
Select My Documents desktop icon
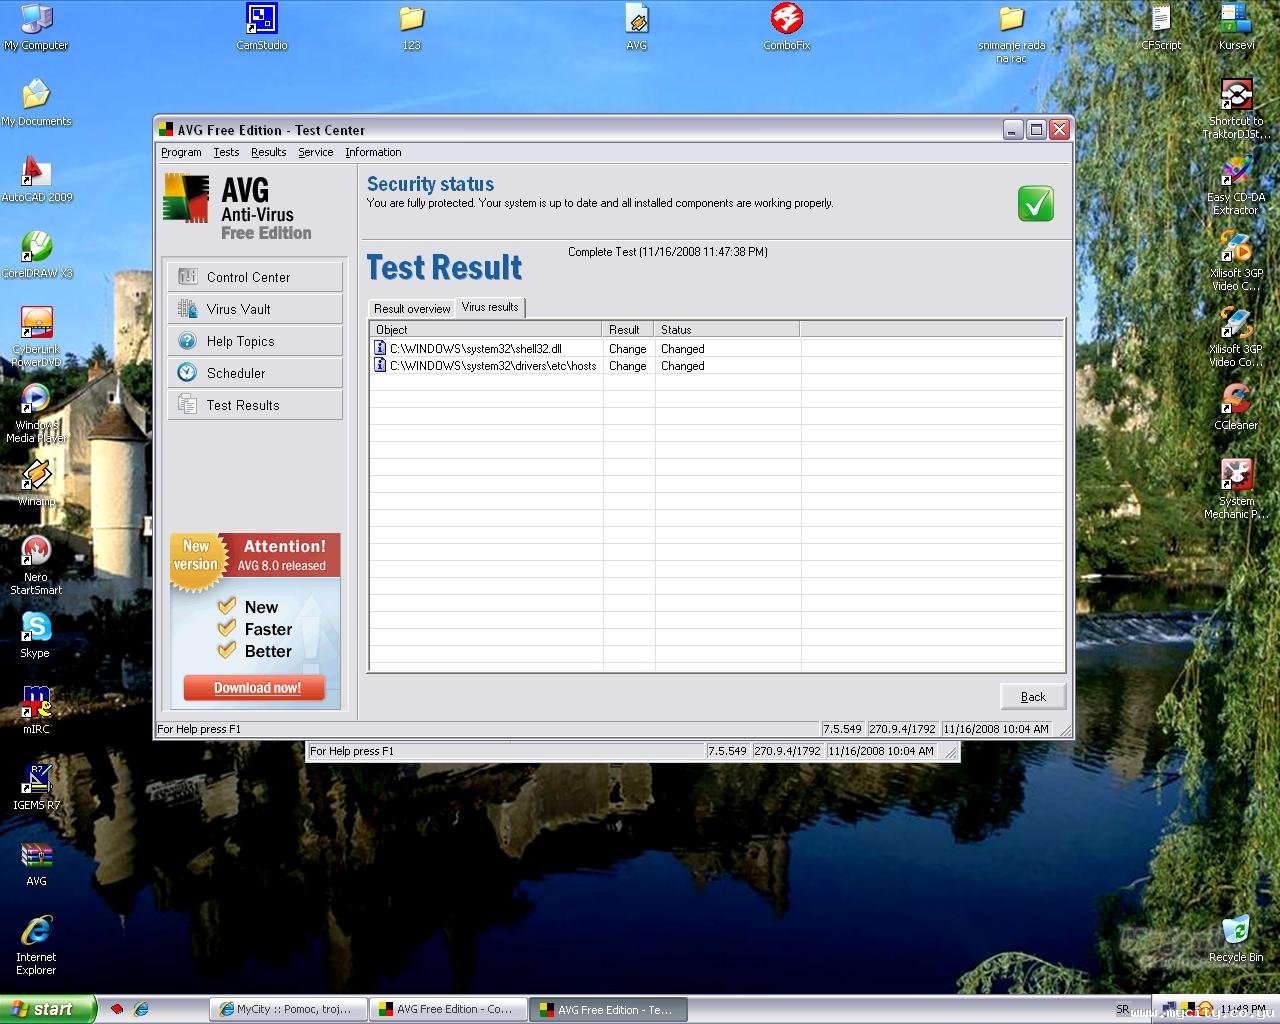pos(36,103)
